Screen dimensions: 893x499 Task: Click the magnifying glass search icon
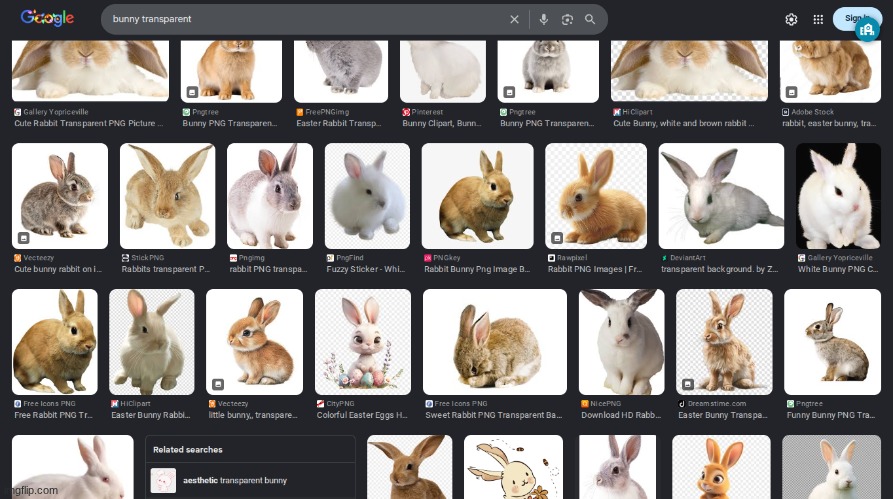pos(590,19)
